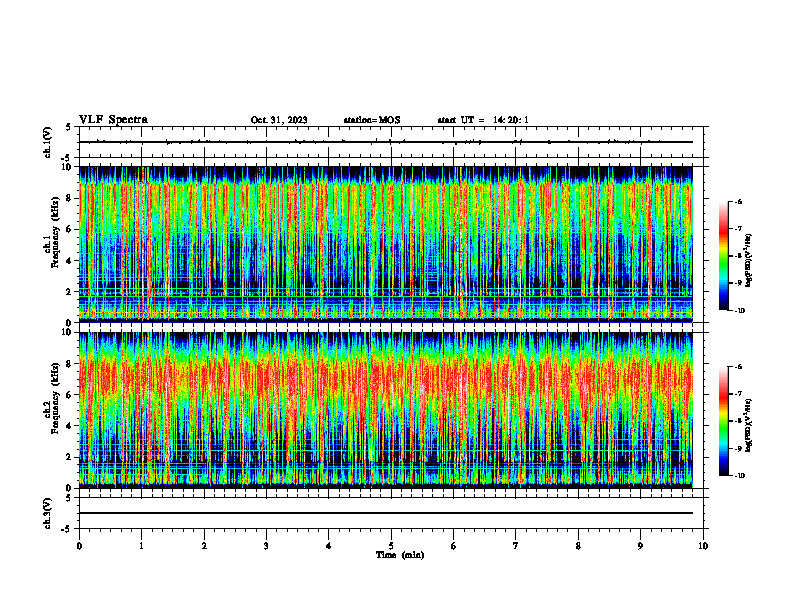This screenshot has width=792, height=612.
Task: Click time axis tick label "4"
Action: 329,546
